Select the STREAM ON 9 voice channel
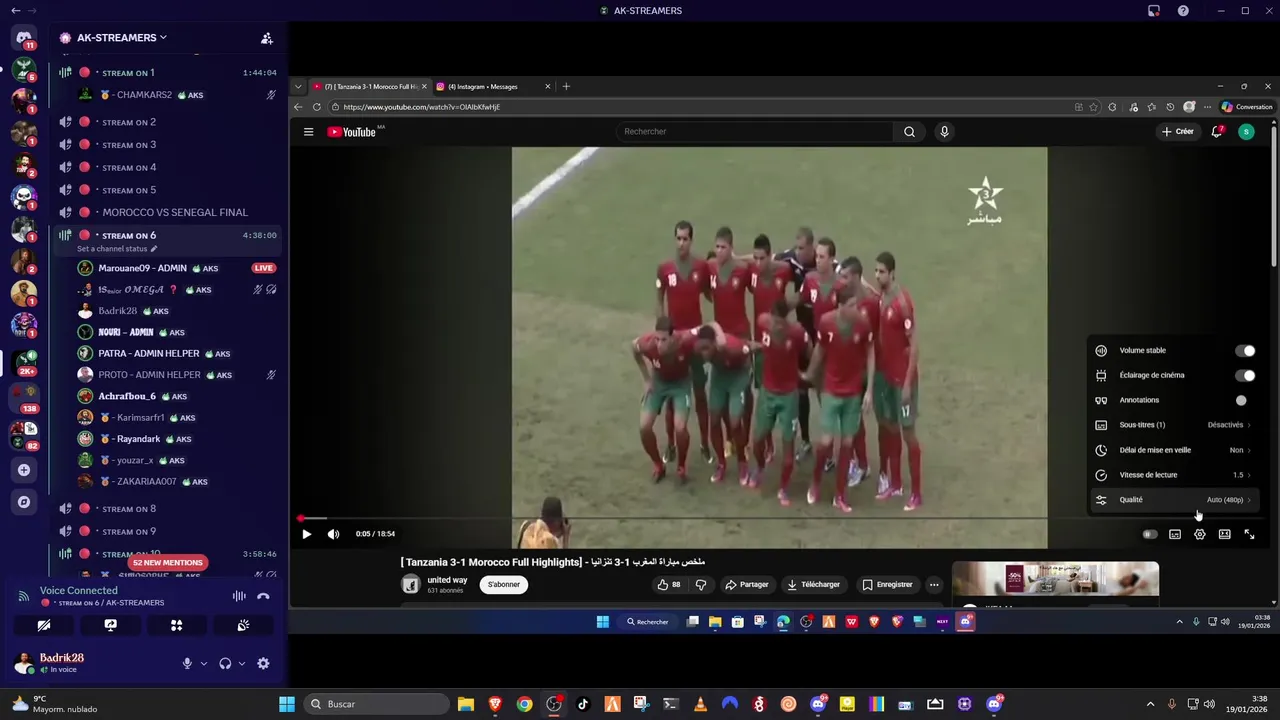 pyautogui.click(x=165, y=531)
